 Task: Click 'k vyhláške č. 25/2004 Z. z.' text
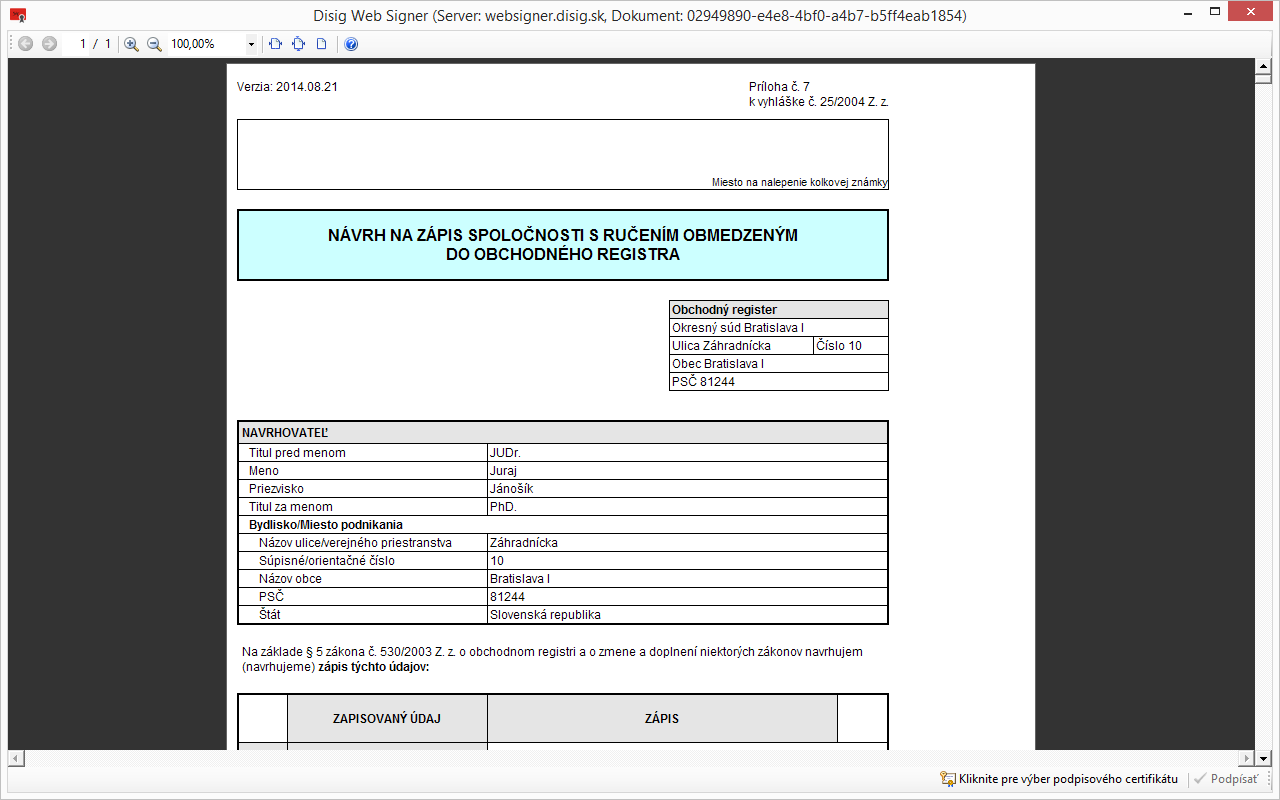coord(819,102)
